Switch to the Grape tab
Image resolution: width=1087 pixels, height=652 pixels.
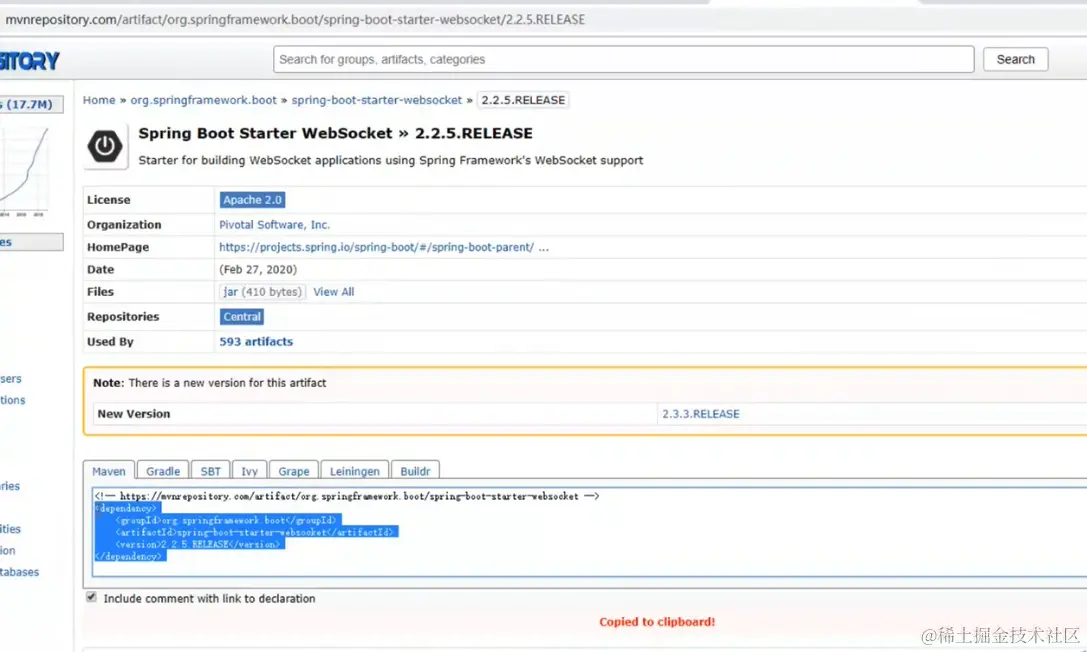(x=294, y=470)
